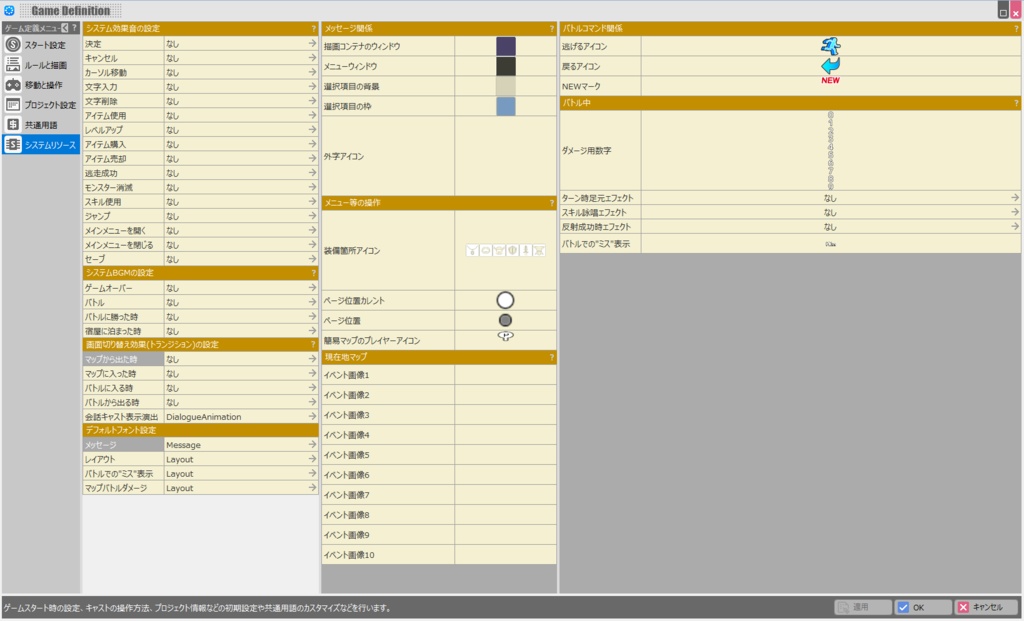
Task: Click 選択項目の枠 blue swatch
Action: click(x=505, y=106)
